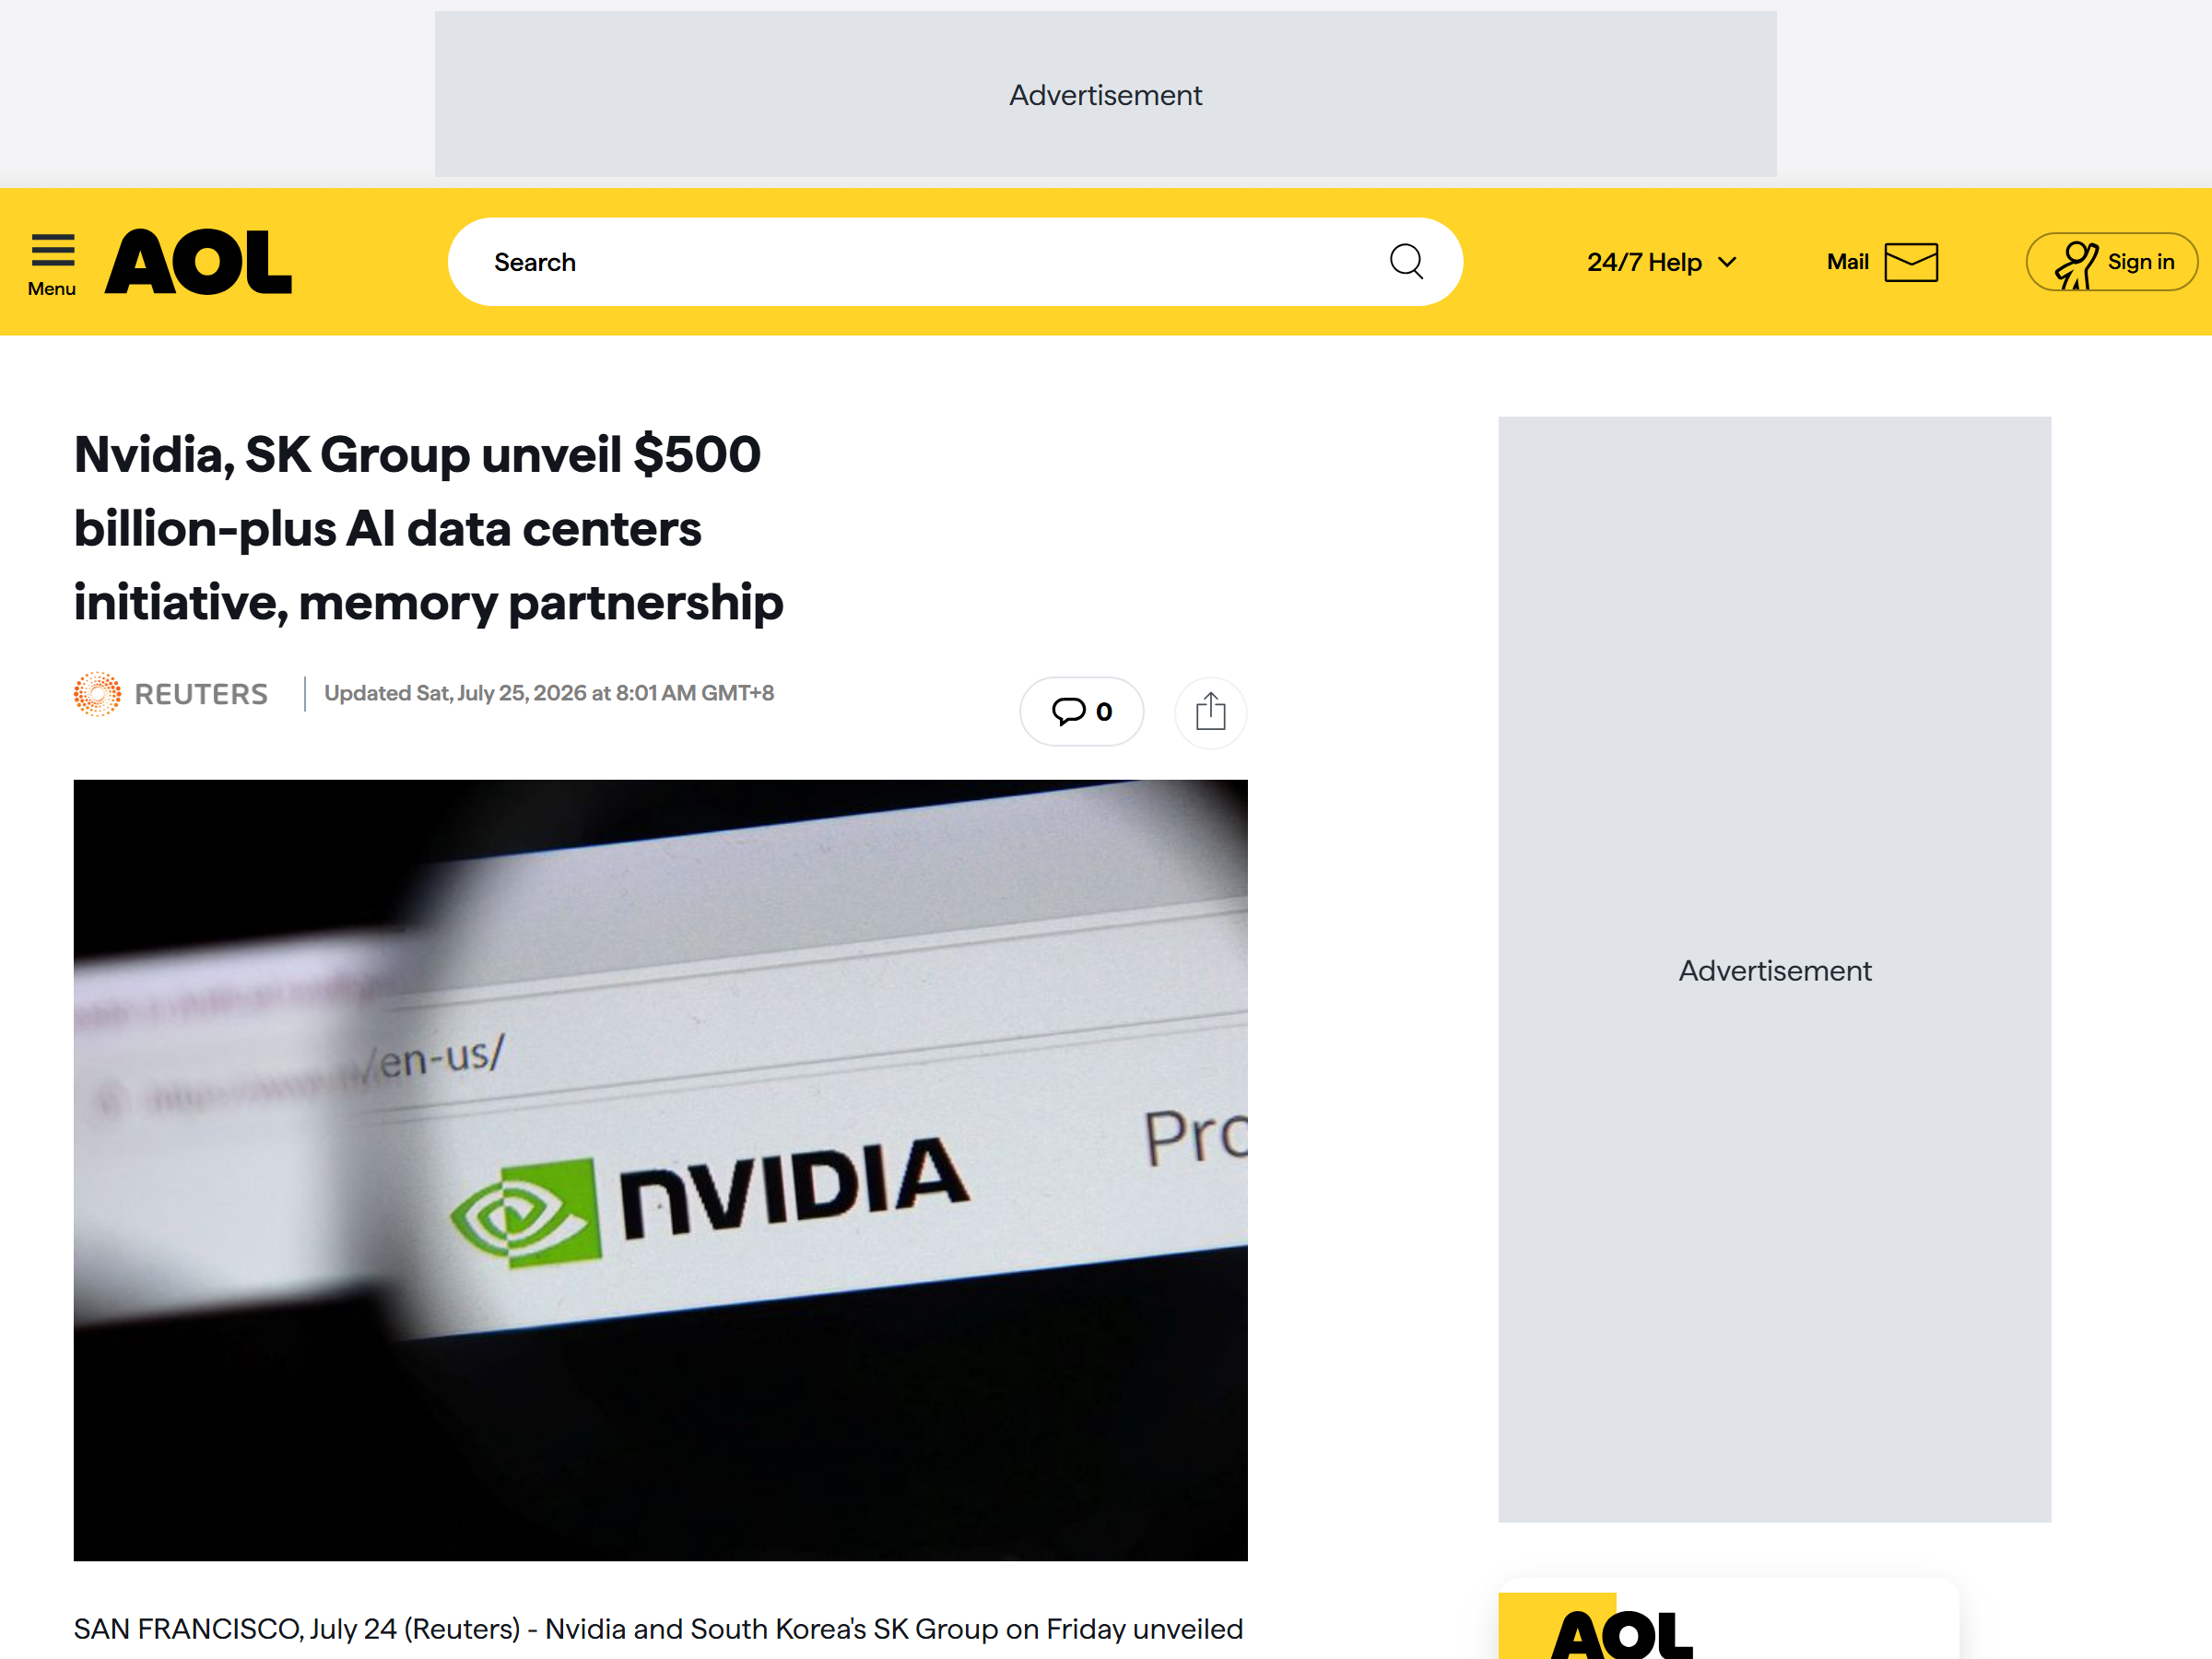Click the Mail text link

[1847, 262]
